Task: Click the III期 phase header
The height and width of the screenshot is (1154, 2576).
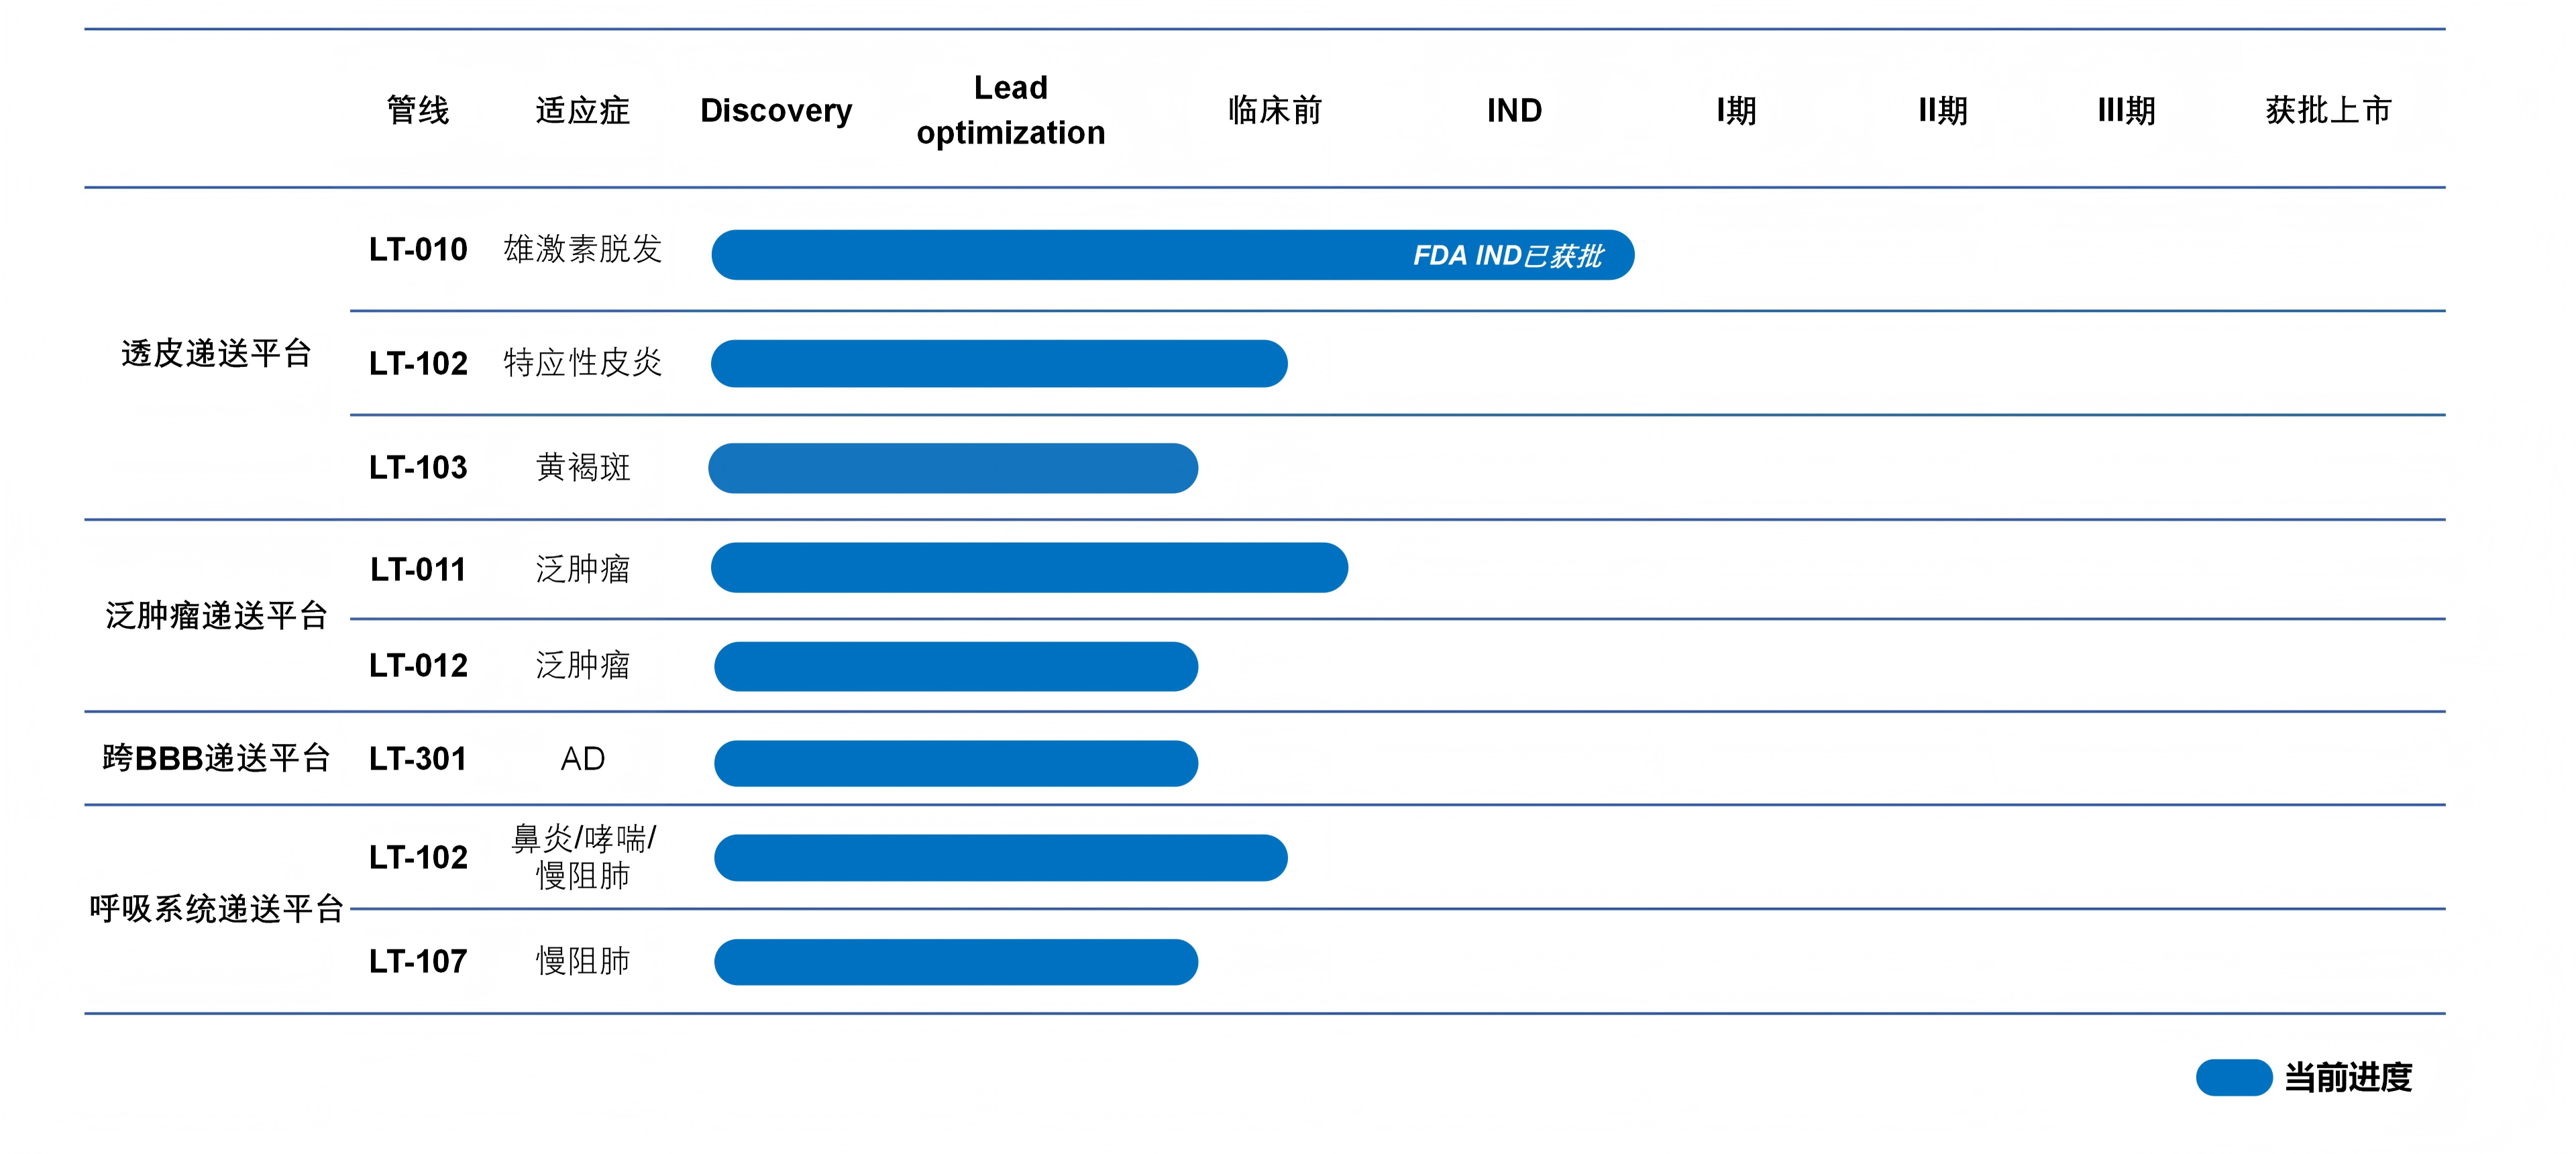Action: (2126, 110)
